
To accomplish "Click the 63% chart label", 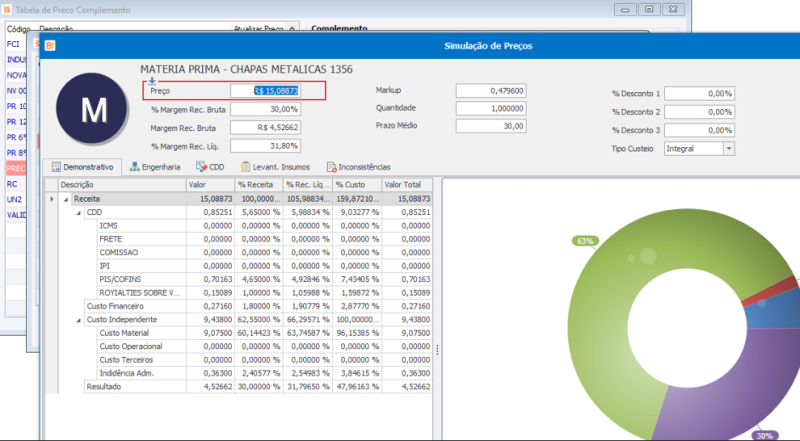I will tap(585, 241).
